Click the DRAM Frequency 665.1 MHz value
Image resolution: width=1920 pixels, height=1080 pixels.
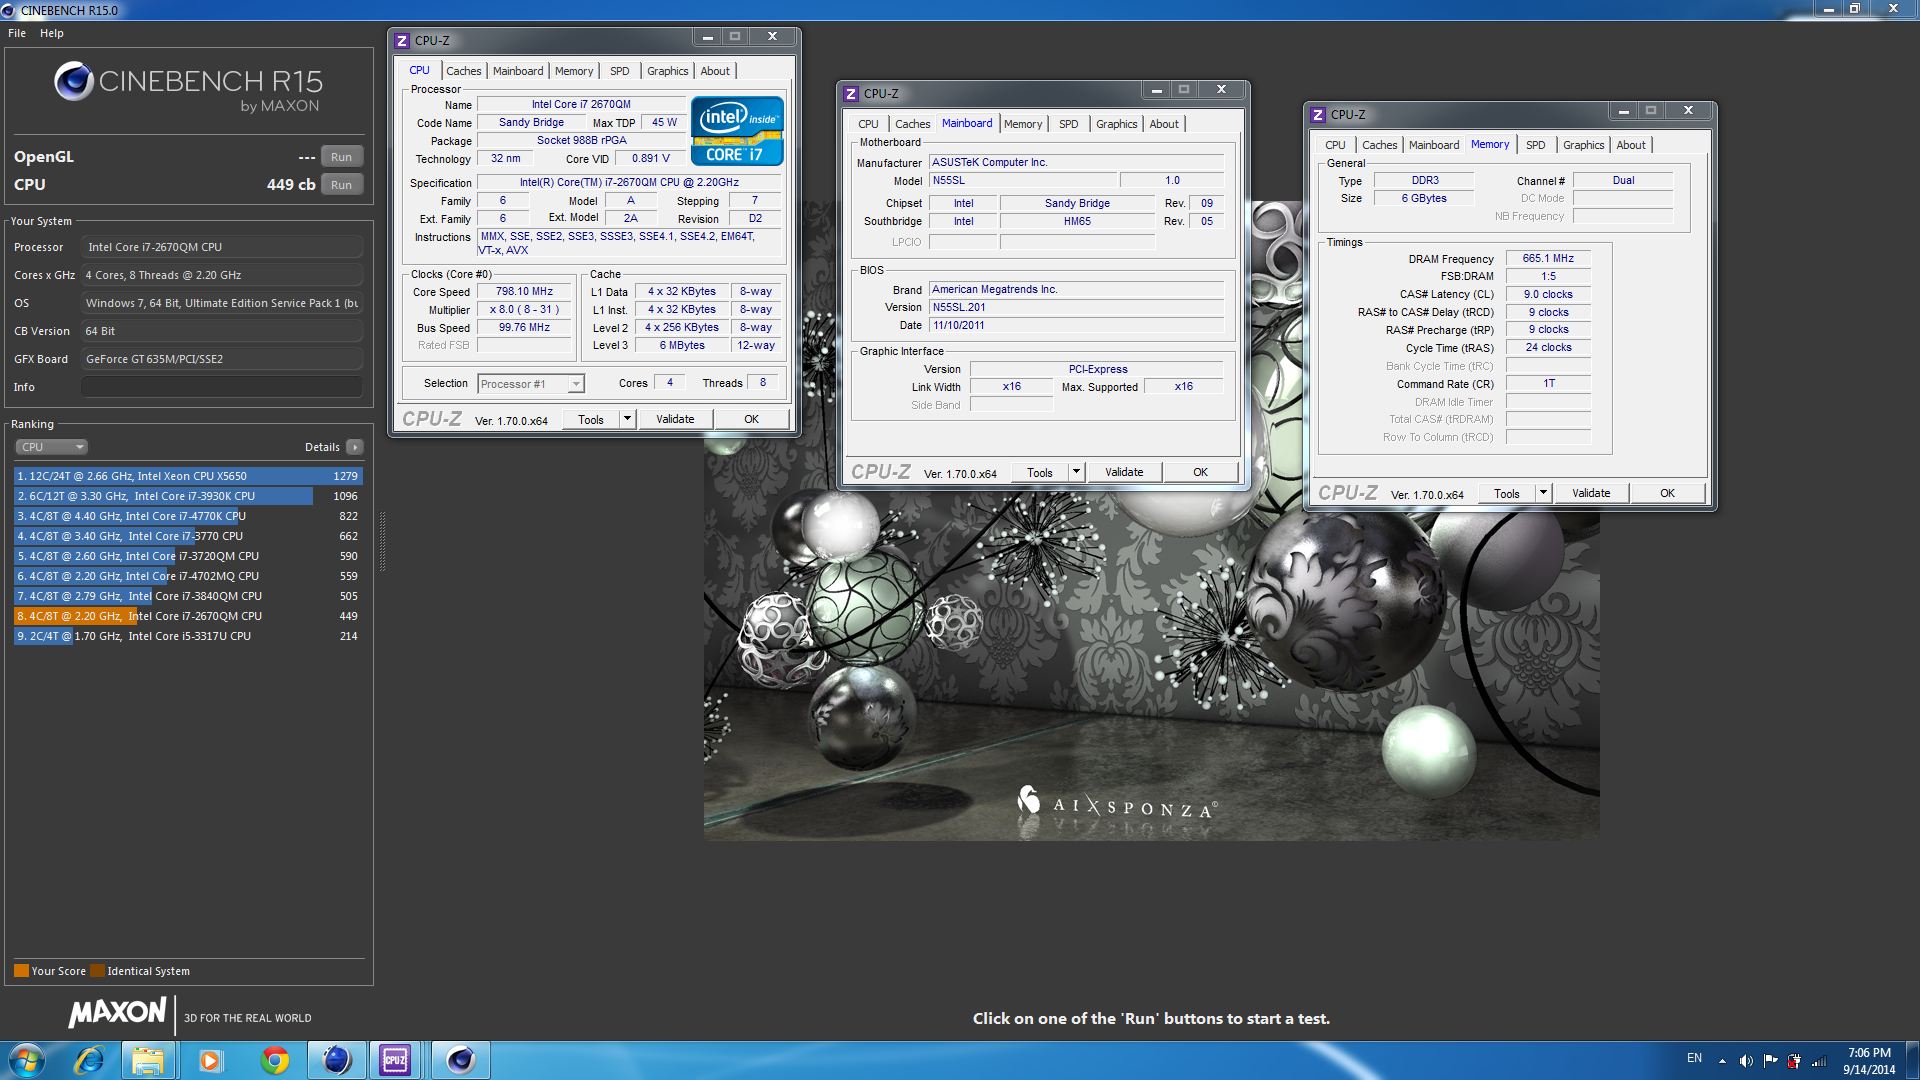1548,259
